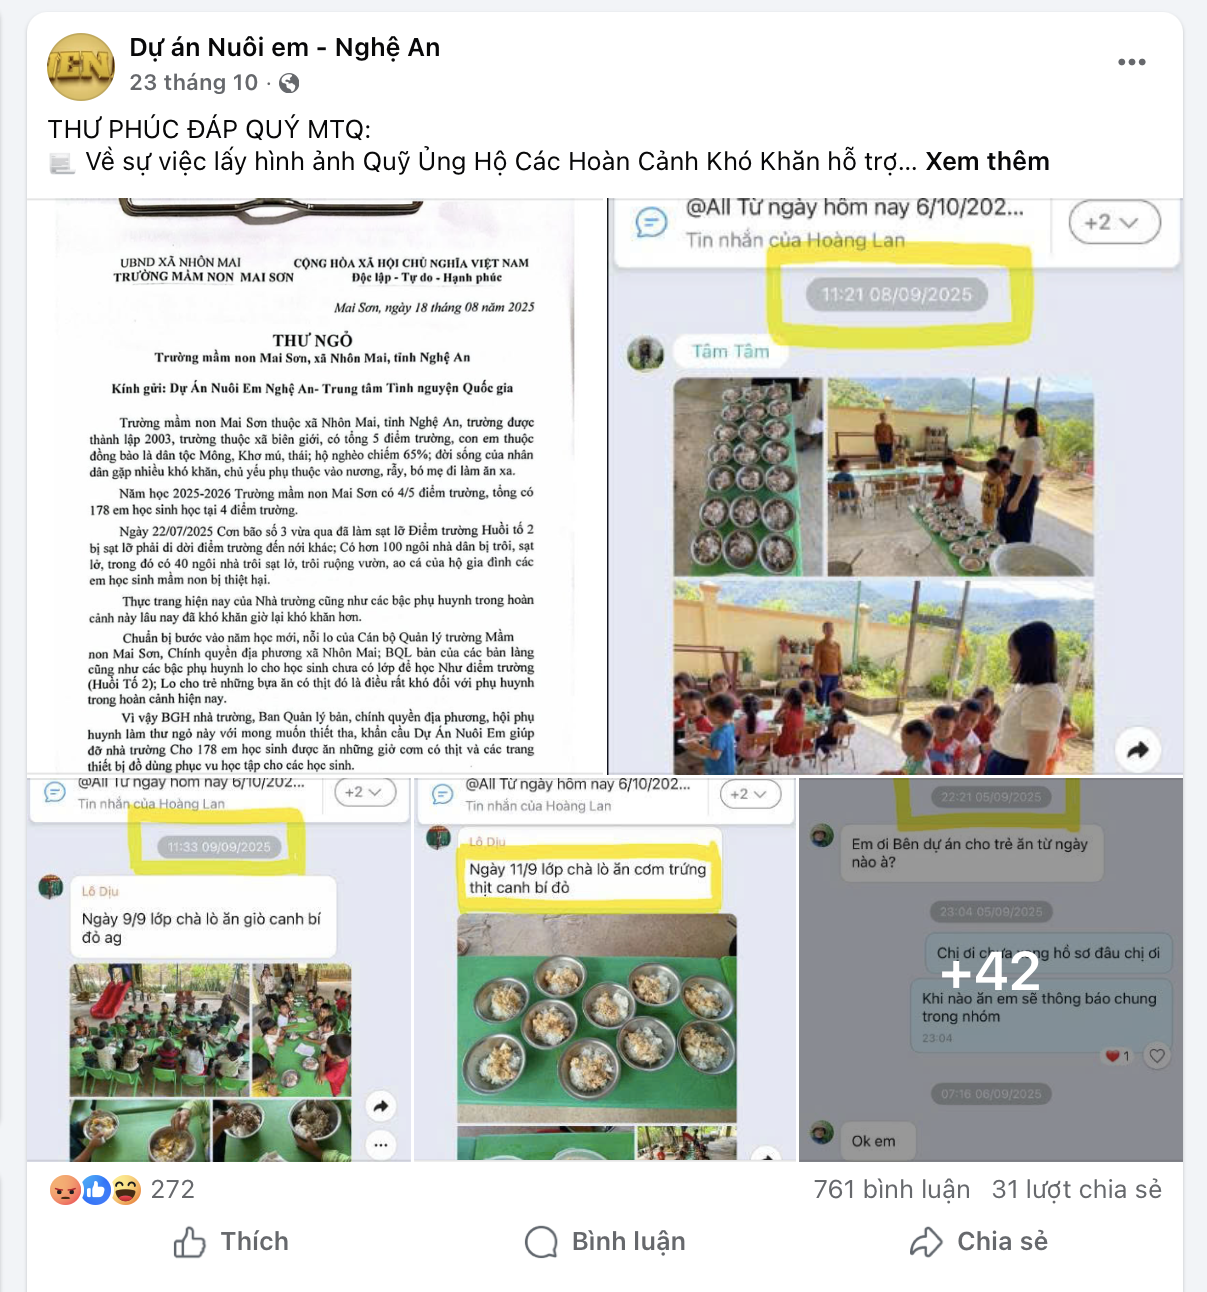
Task: Open the 272 reactions count
Action: [173, 1190]
